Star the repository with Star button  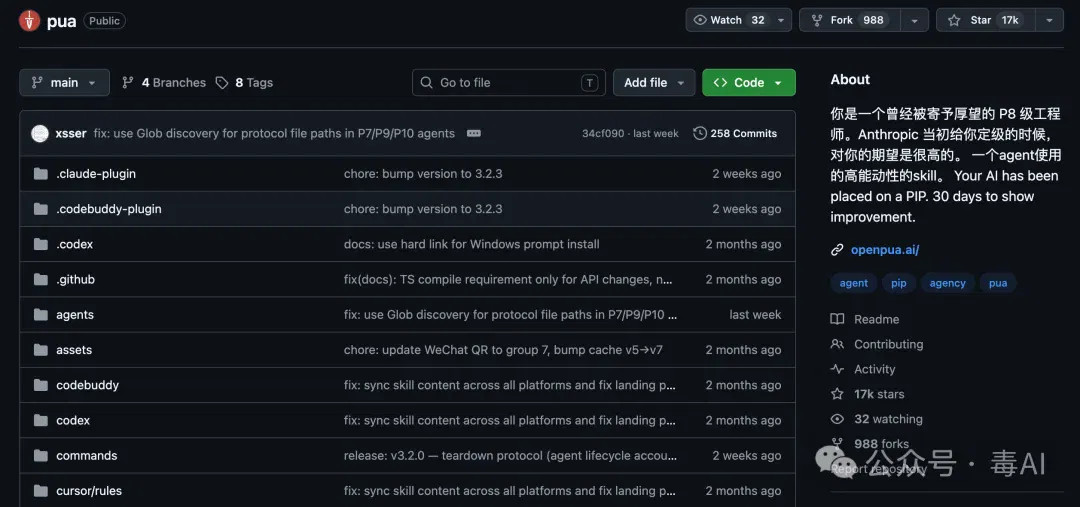[986, 20]
